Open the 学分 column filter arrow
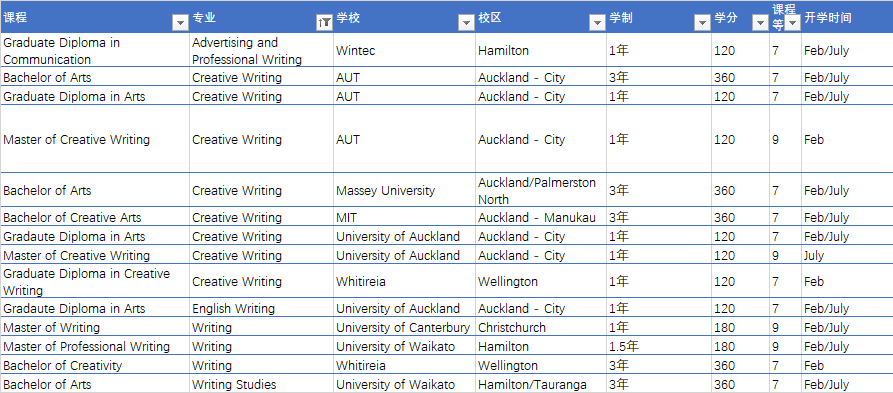893x393 pixels. (x=760, y=23)
